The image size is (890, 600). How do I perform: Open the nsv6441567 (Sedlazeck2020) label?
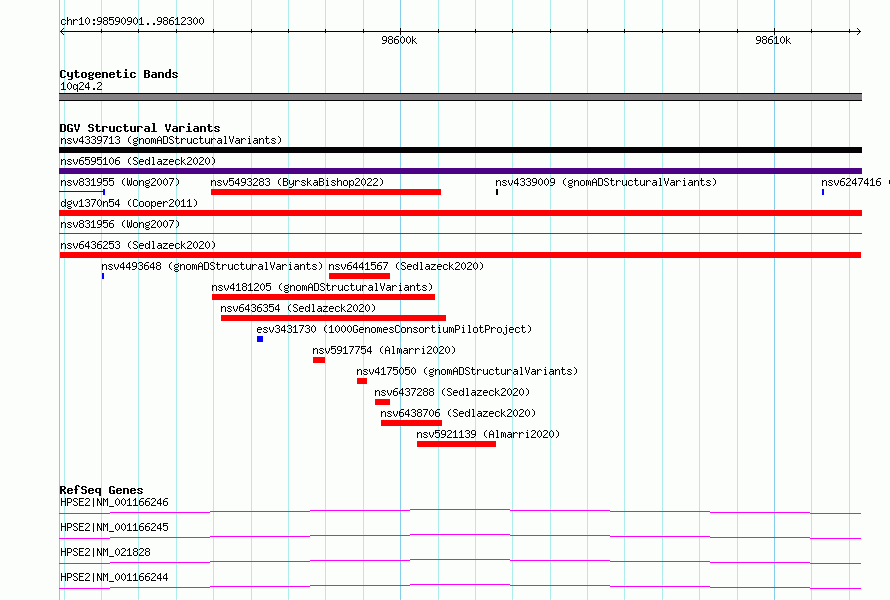coord(406,266)
